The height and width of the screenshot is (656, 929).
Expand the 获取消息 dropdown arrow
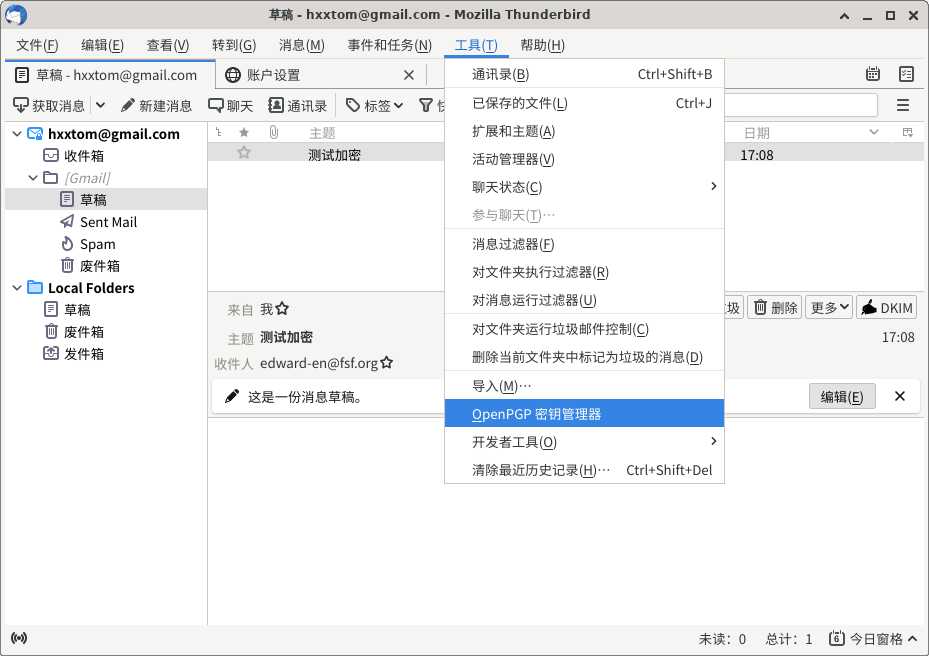tap(101, 105)
